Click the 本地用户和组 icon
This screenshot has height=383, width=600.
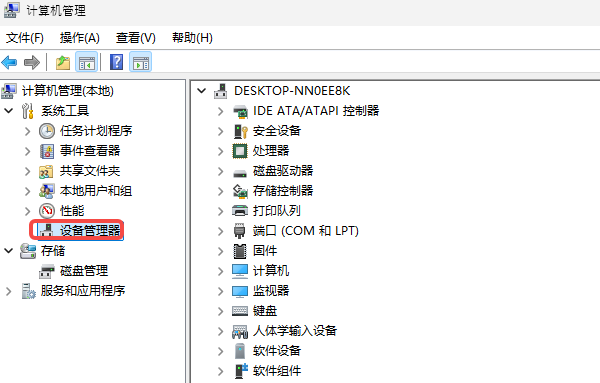[x=47, y=191]
